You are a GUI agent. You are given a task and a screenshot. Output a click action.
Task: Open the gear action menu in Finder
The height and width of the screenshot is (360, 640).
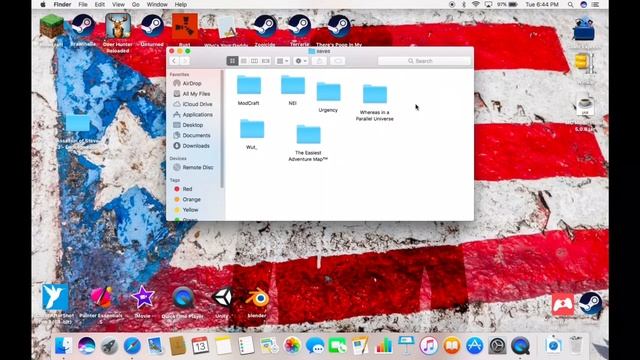click(301, 61)
